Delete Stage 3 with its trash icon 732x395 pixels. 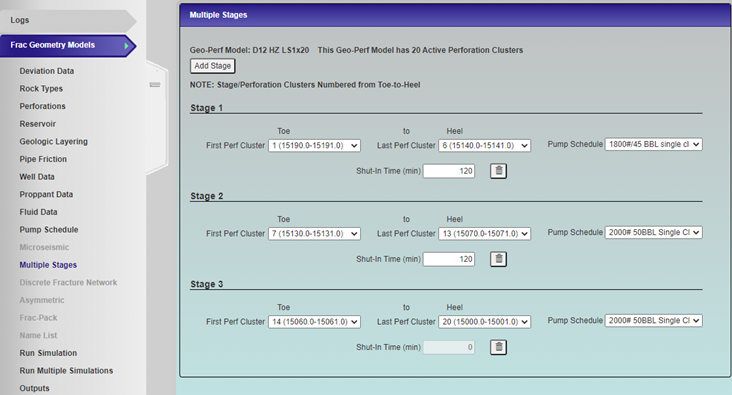[498, 347]
